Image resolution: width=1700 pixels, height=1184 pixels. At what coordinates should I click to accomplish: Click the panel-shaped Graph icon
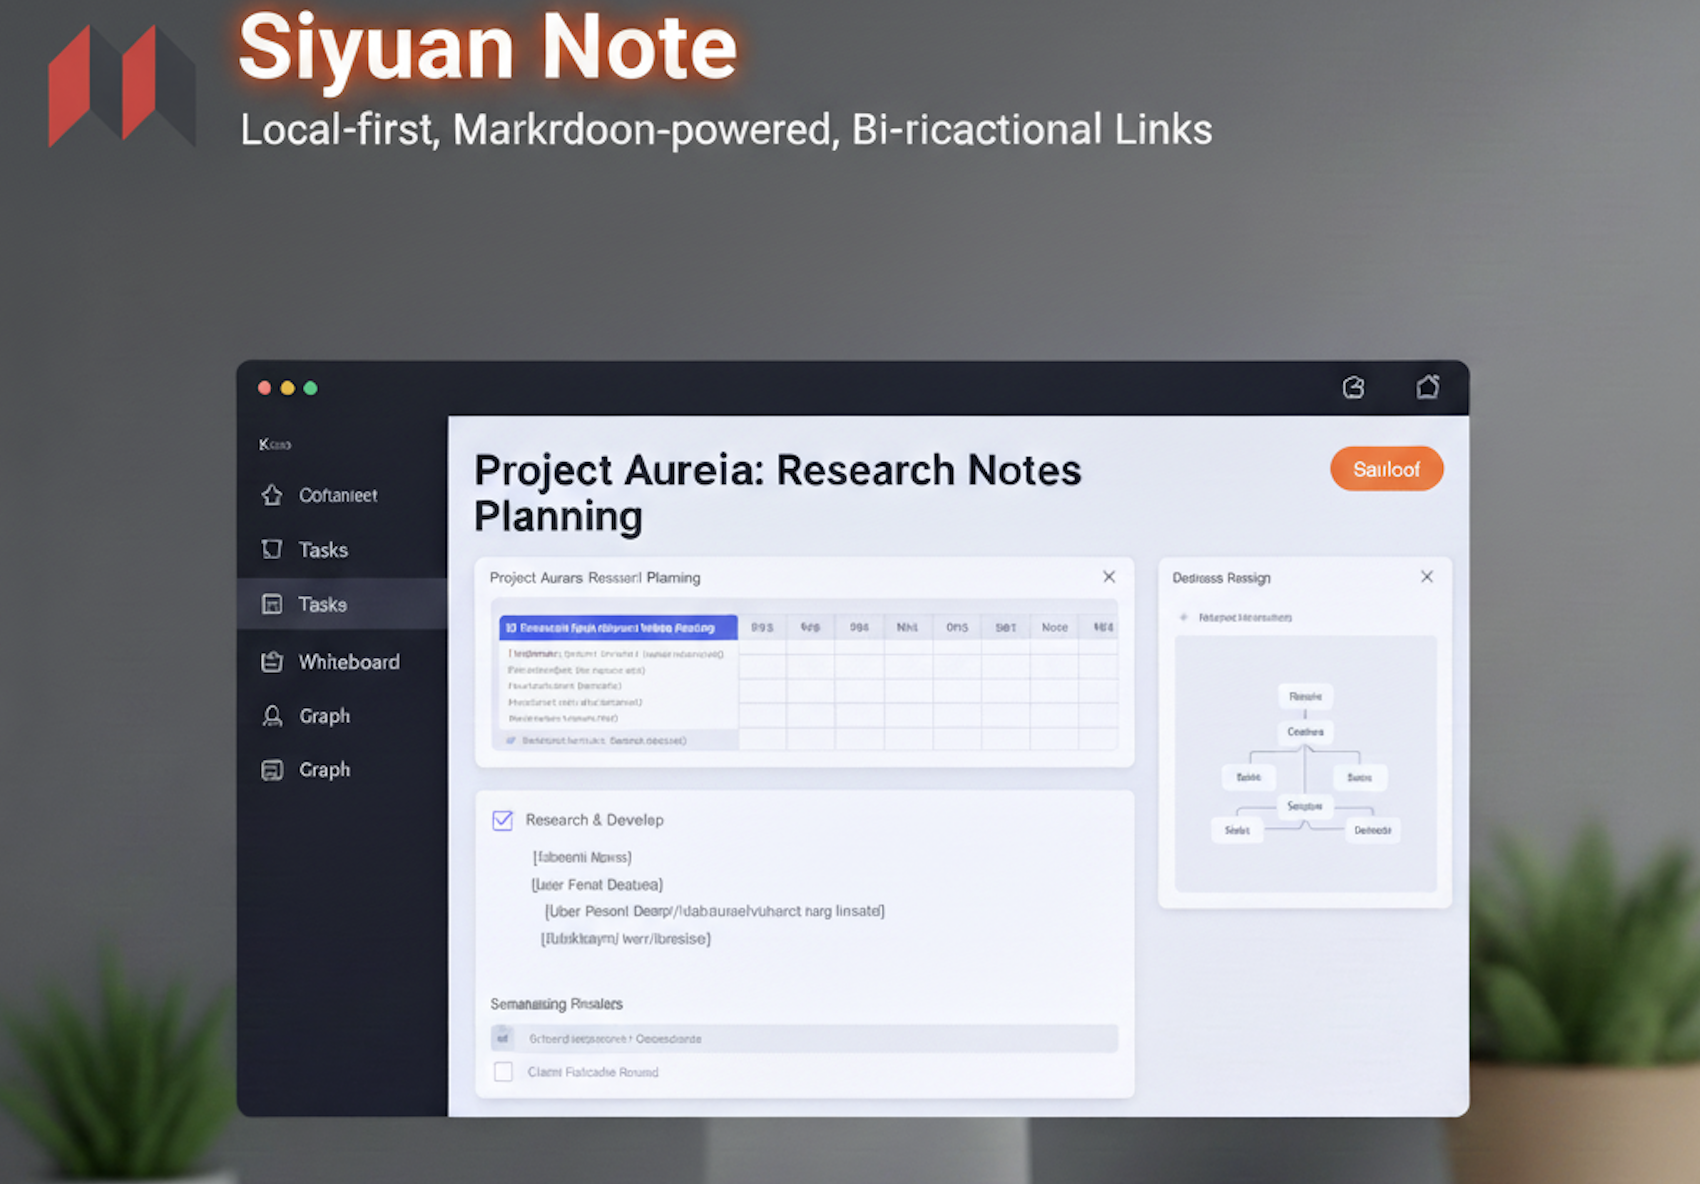pyautogui.click(x=272, y=770)
